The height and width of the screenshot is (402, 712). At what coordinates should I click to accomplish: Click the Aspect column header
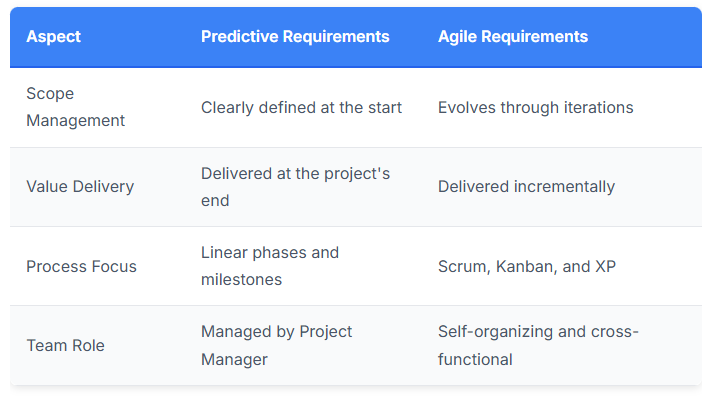54,36
